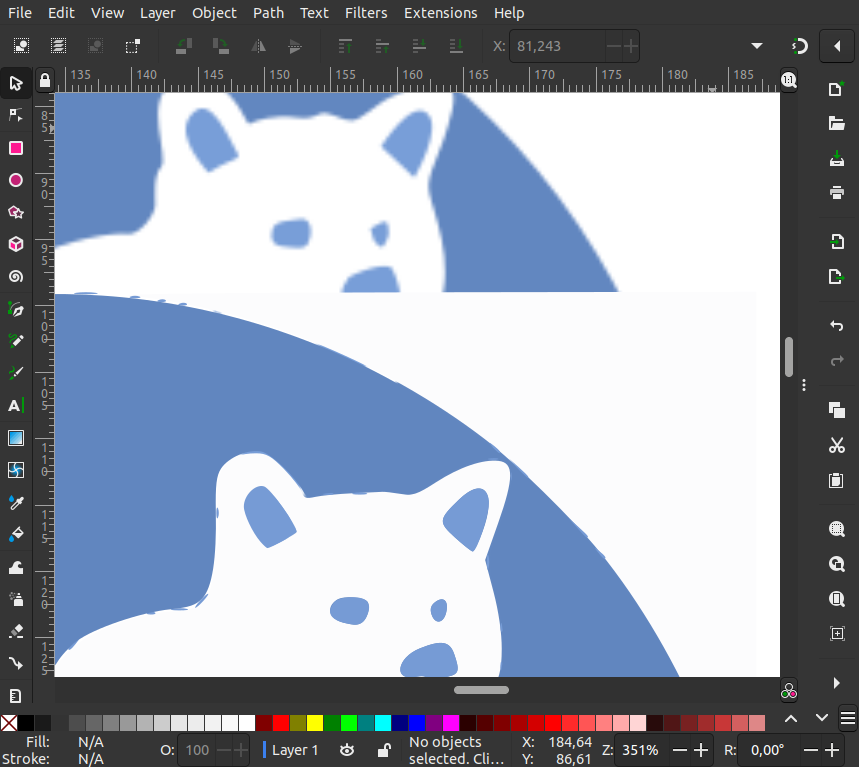Select the Selector arrow tool
859x767 pixels.
pyautogui.click(x=16, y=83)
